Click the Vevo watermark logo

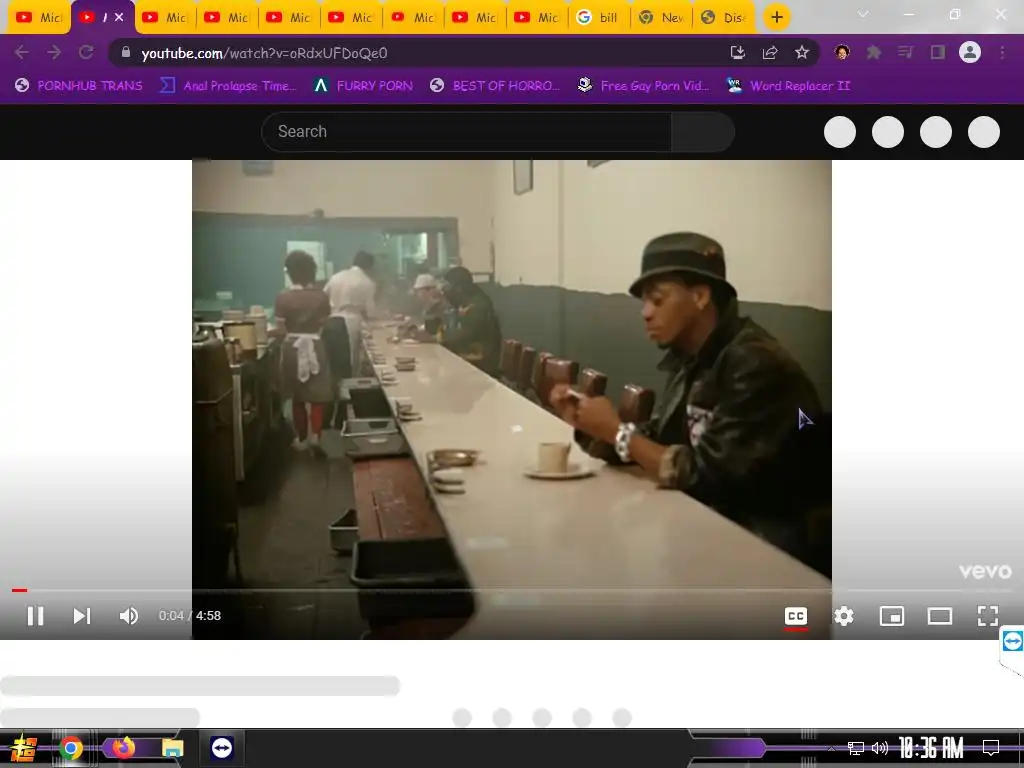[x=985, y=571]
